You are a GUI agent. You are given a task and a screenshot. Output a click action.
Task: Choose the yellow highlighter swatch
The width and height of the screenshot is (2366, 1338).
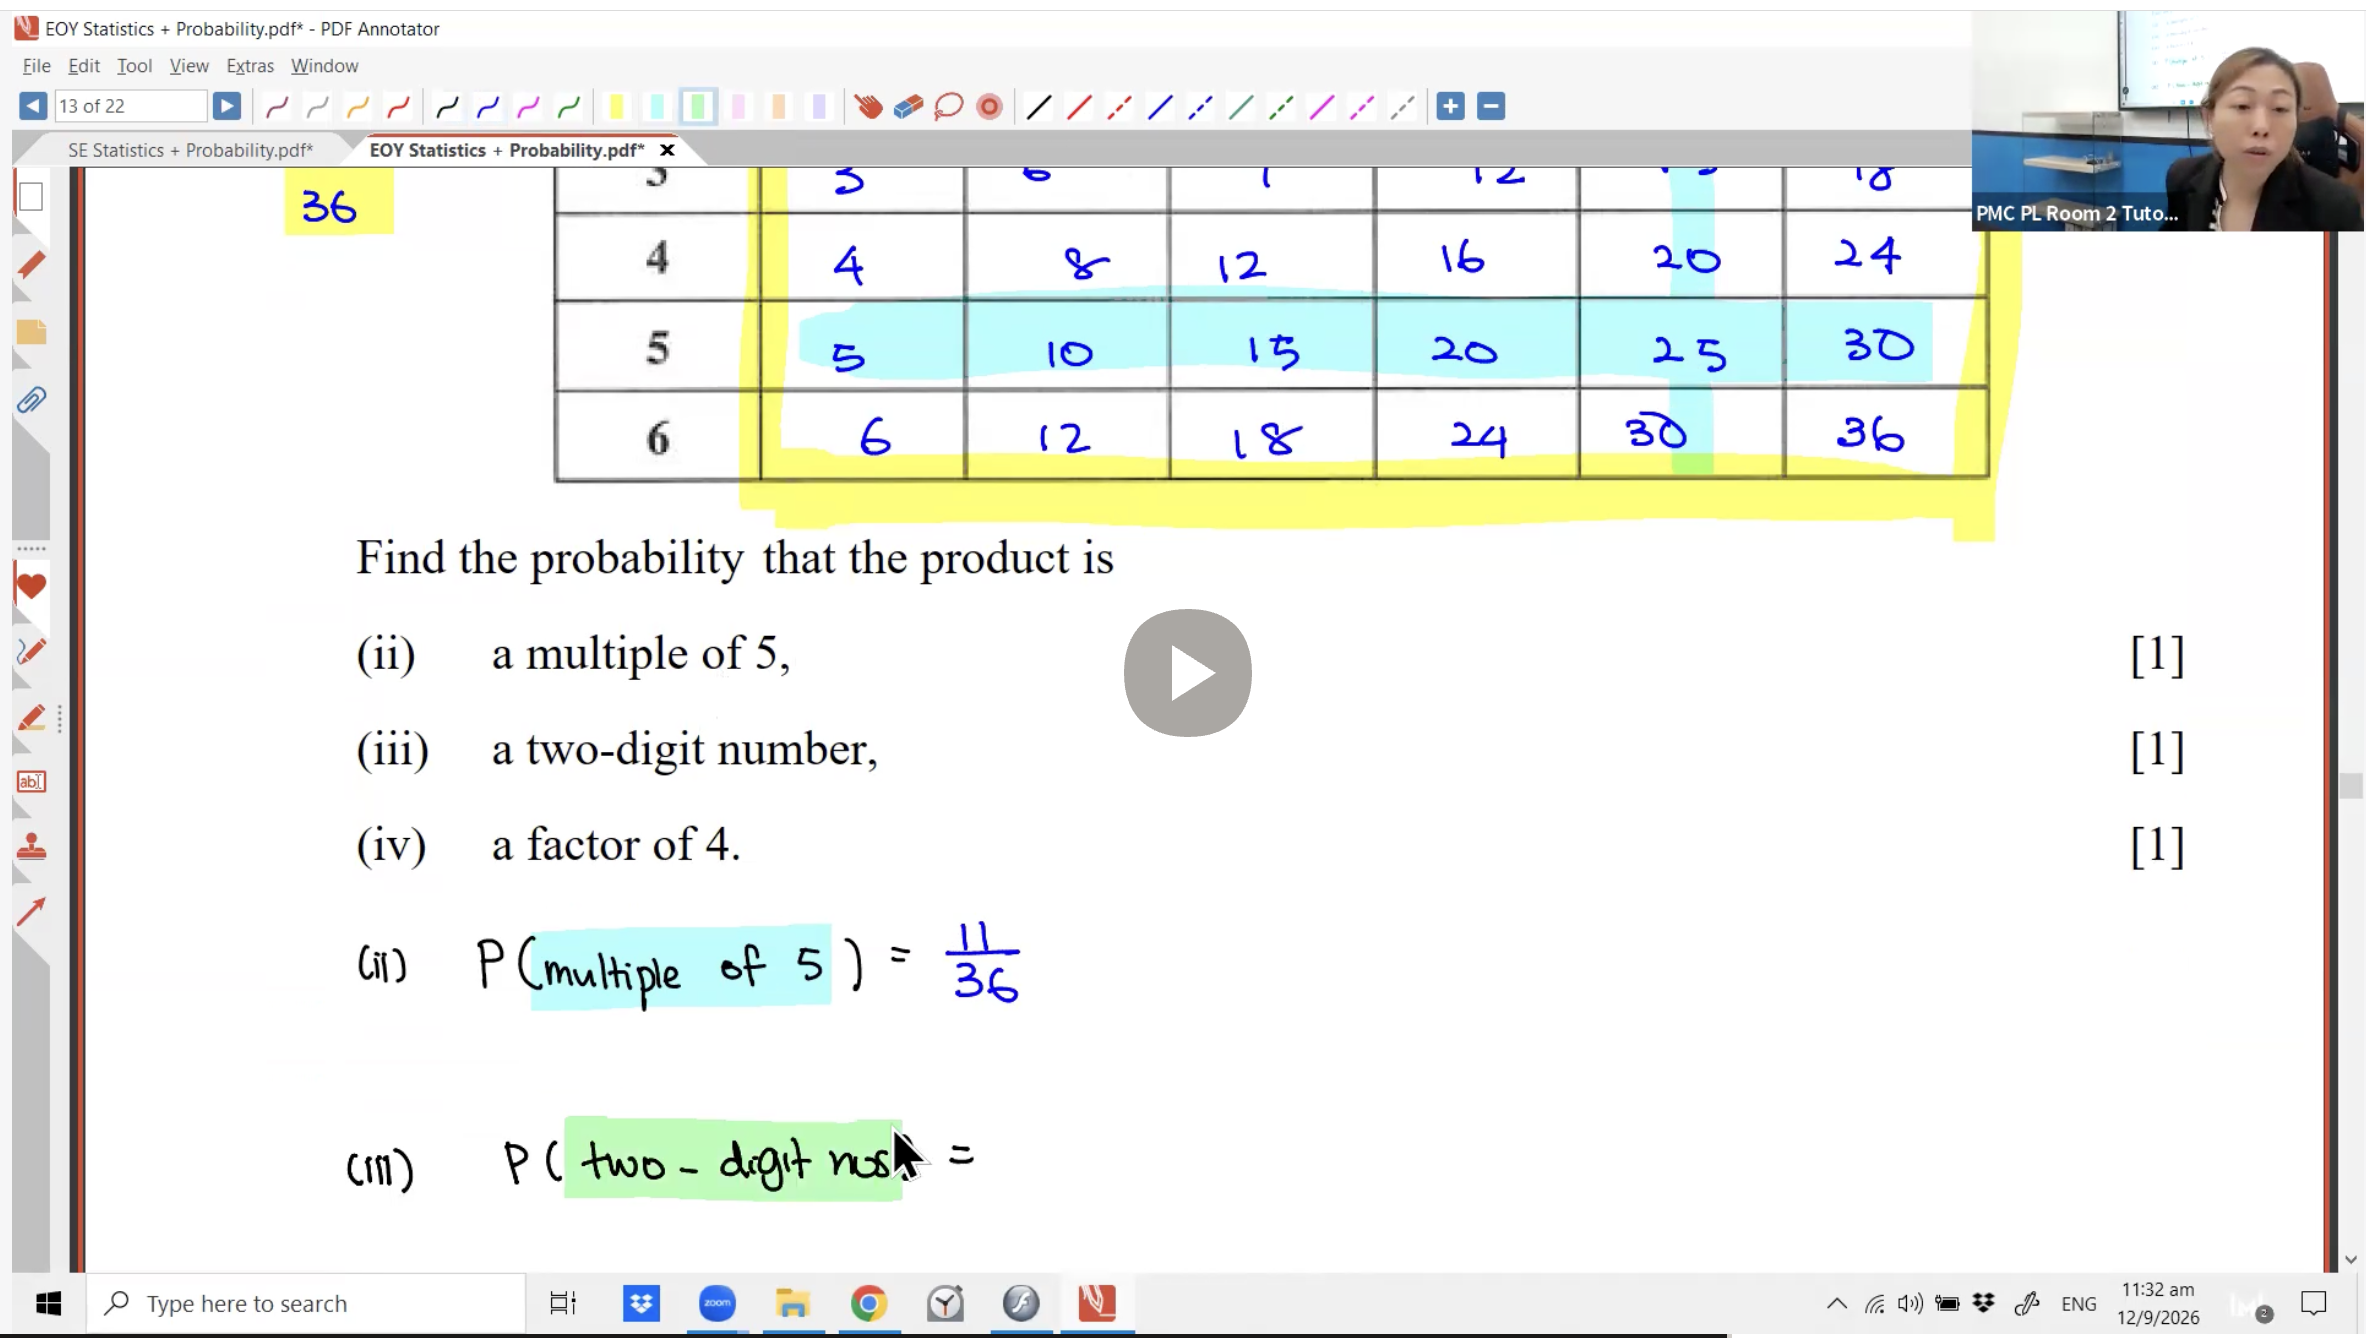click(616, 106)
